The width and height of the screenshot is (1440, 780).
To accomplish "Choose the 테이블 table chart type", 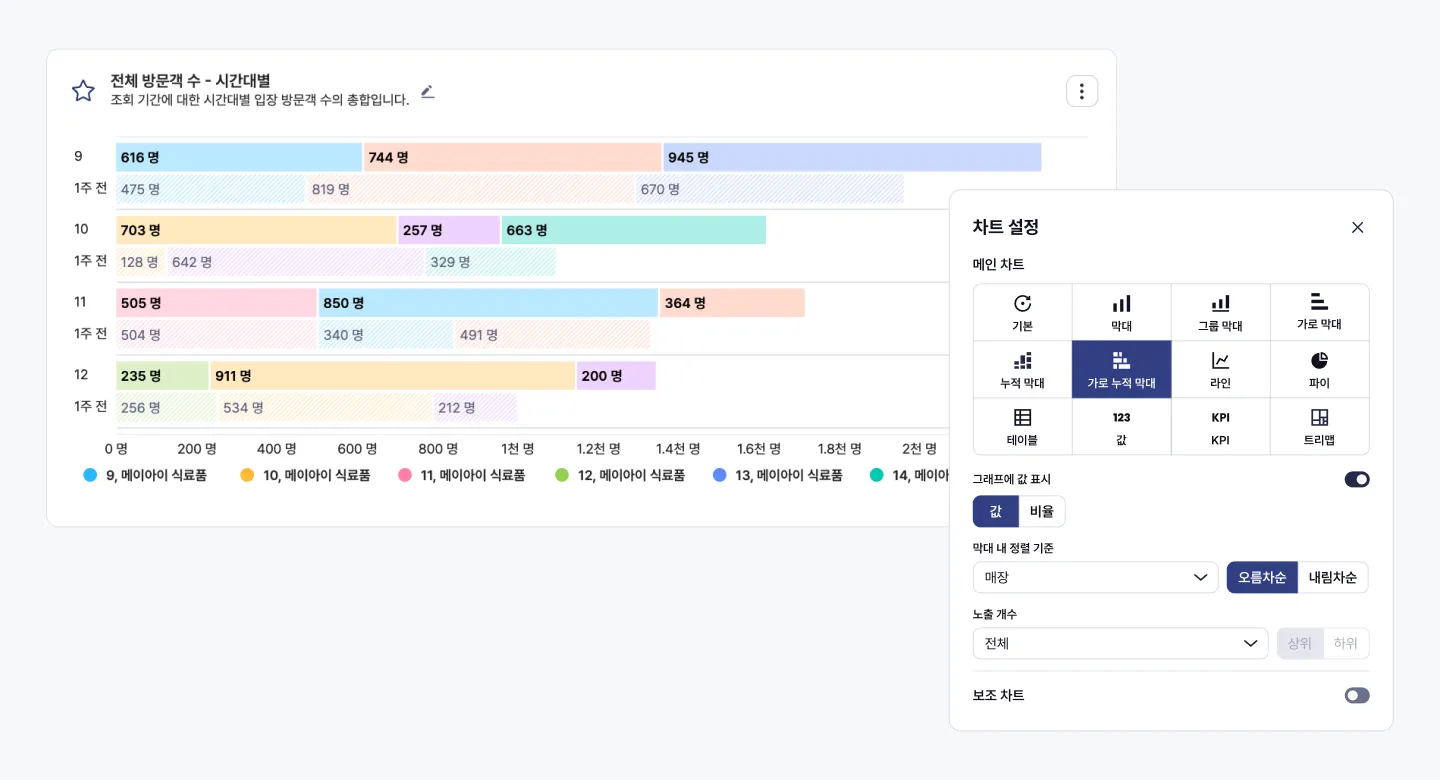I will click(x=1022, y=426).
